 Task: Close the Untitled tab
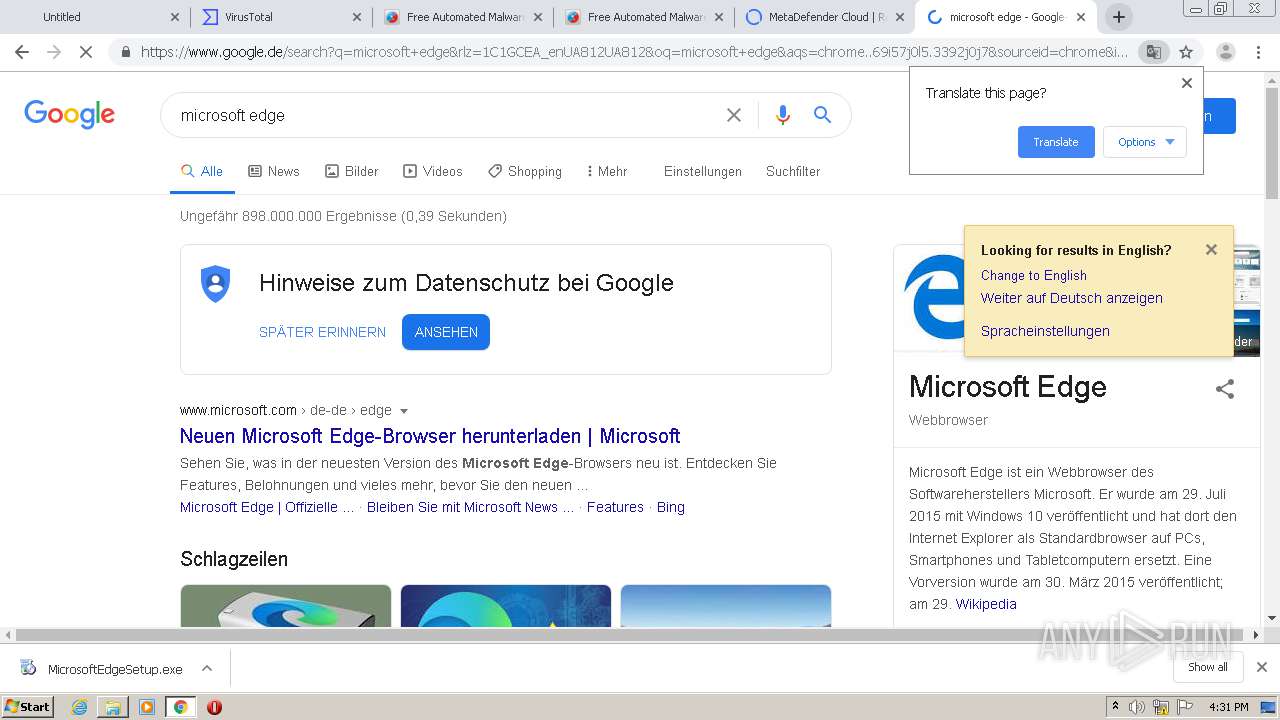pos(175,17)
